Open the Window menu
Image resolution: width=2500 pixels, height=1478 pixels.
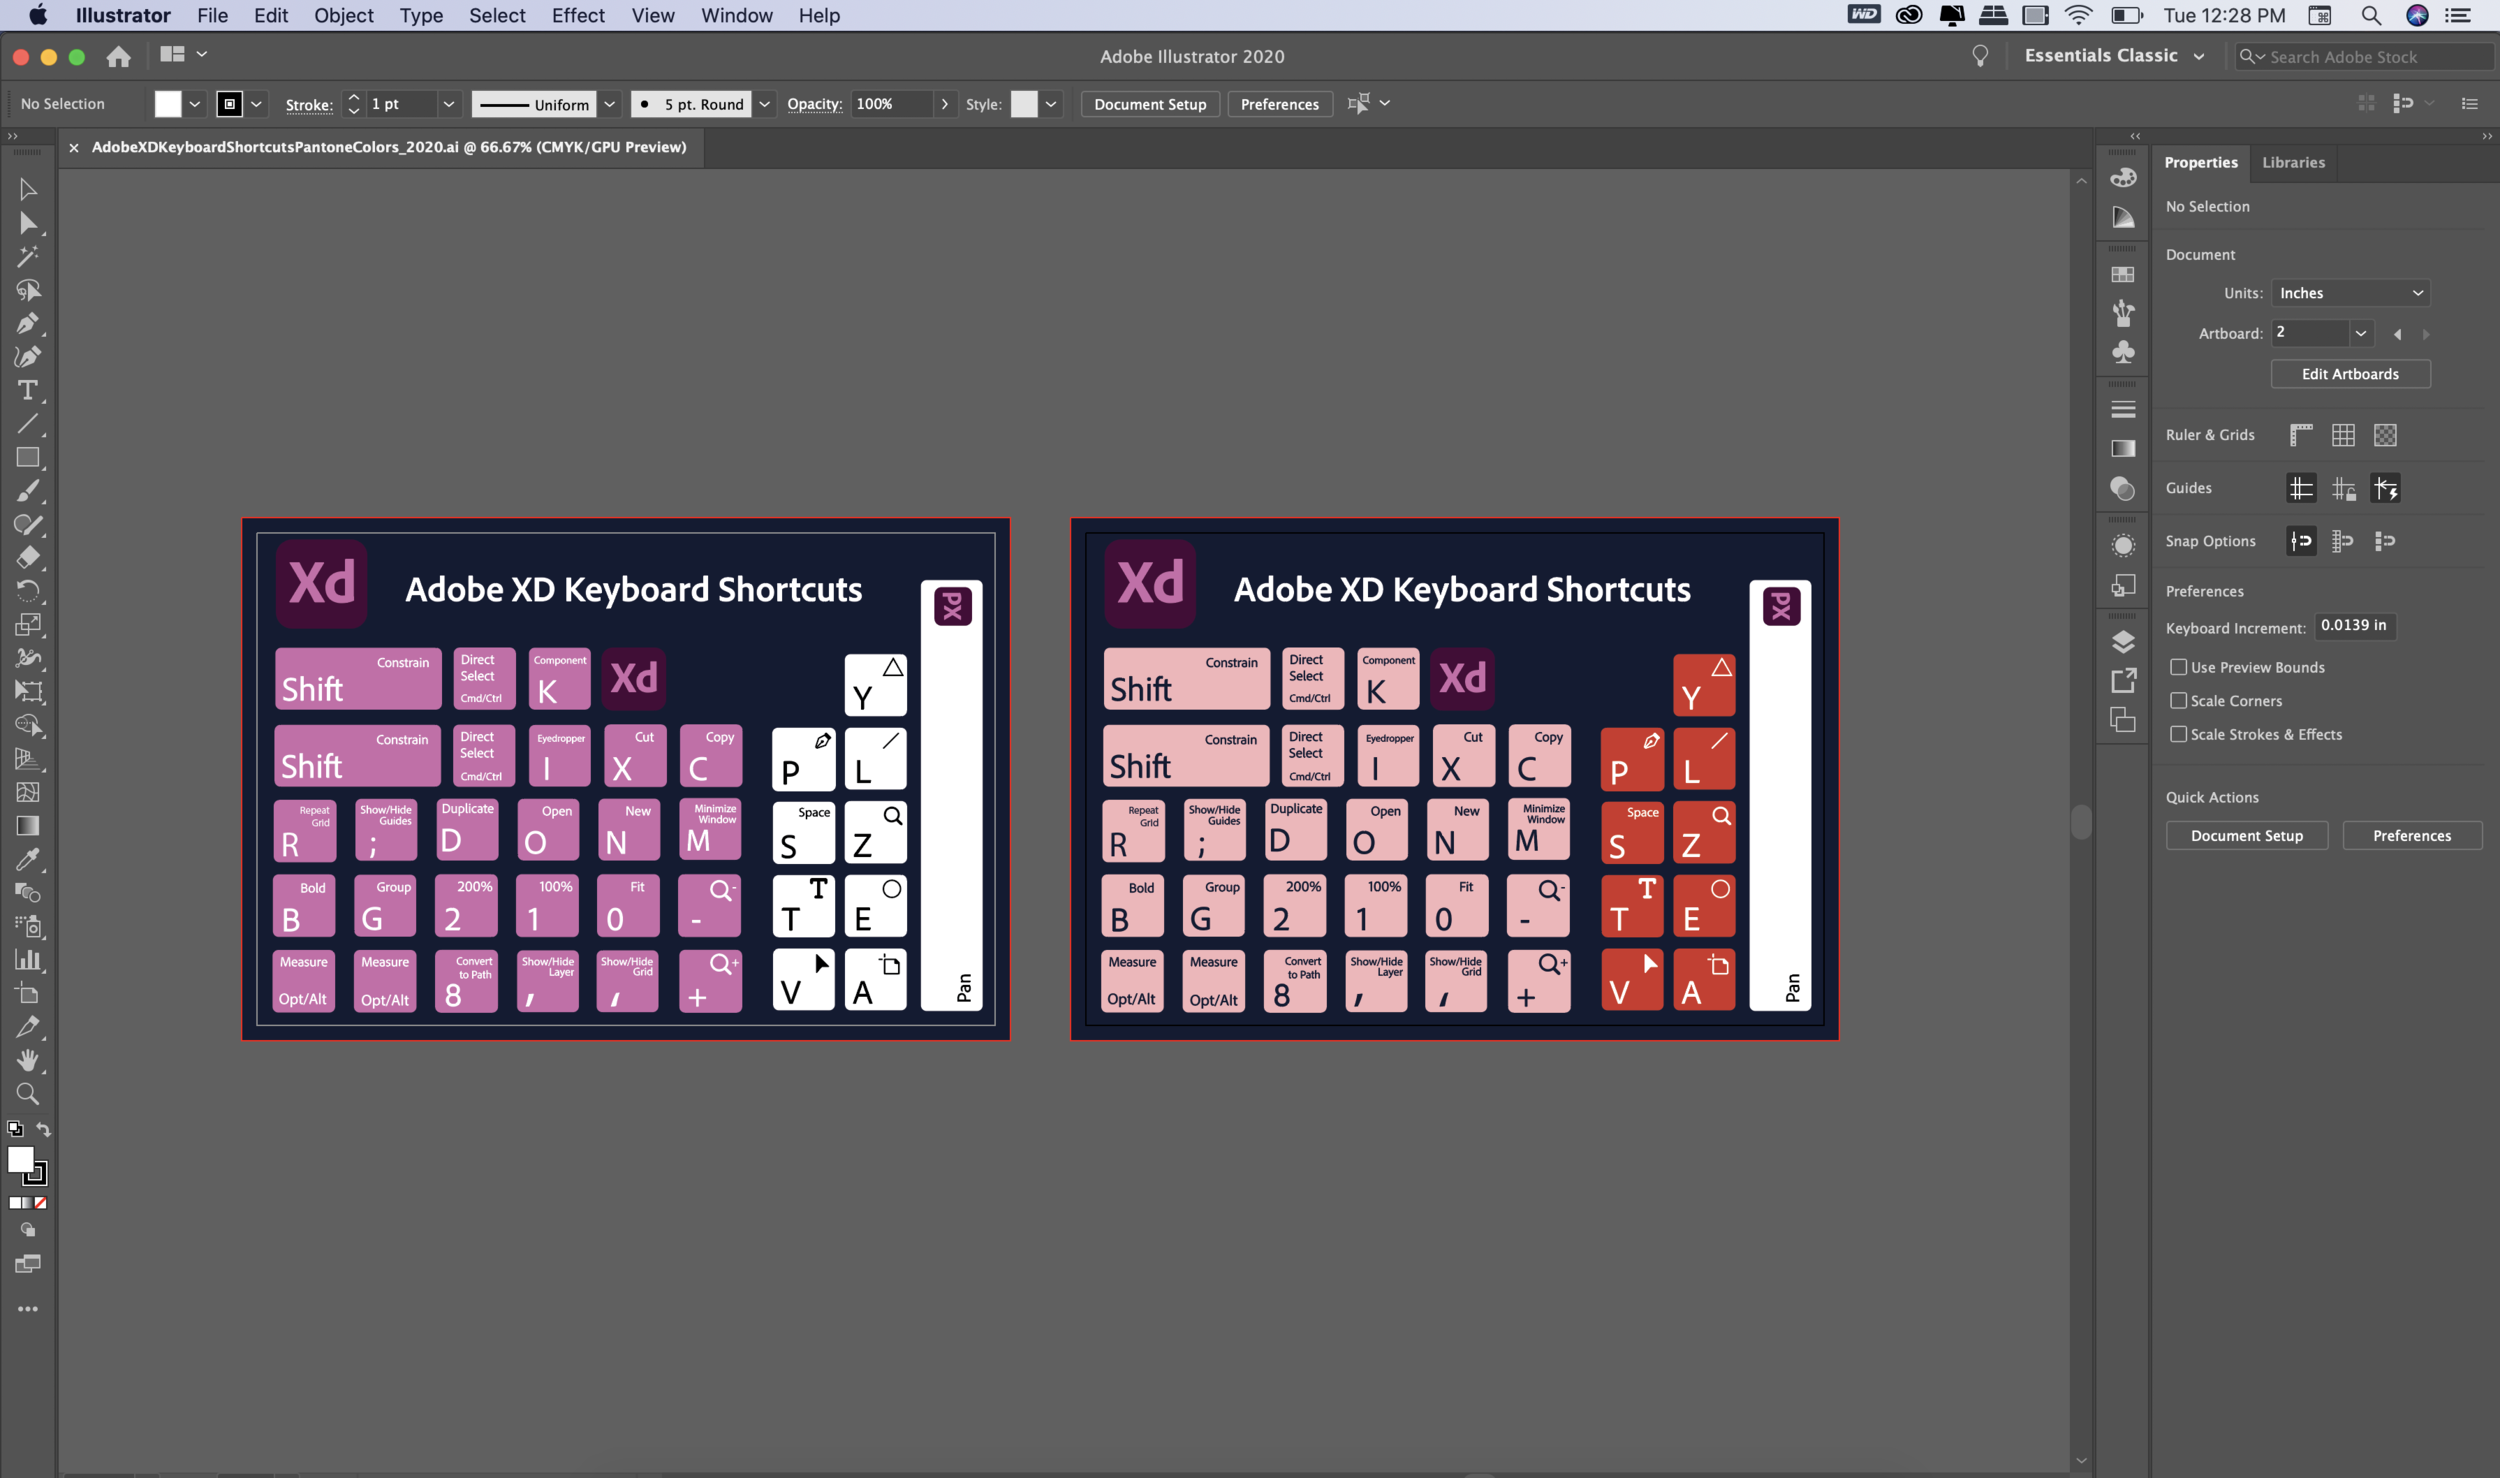[736, 15]
